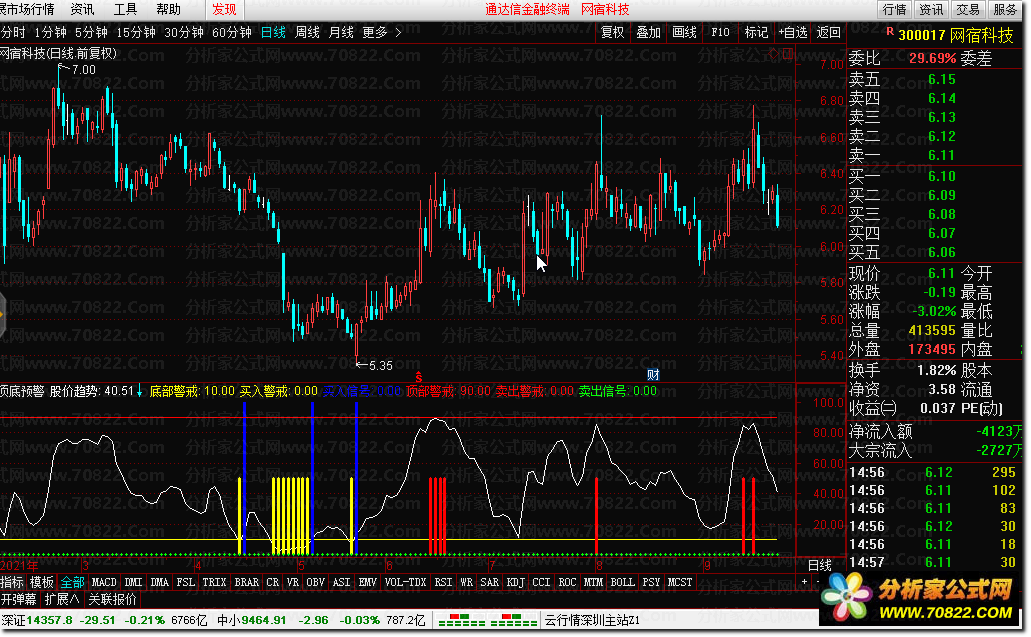Click the top-right 资讯 button
The image size is (1031, 637).
(x=931, y=9)
